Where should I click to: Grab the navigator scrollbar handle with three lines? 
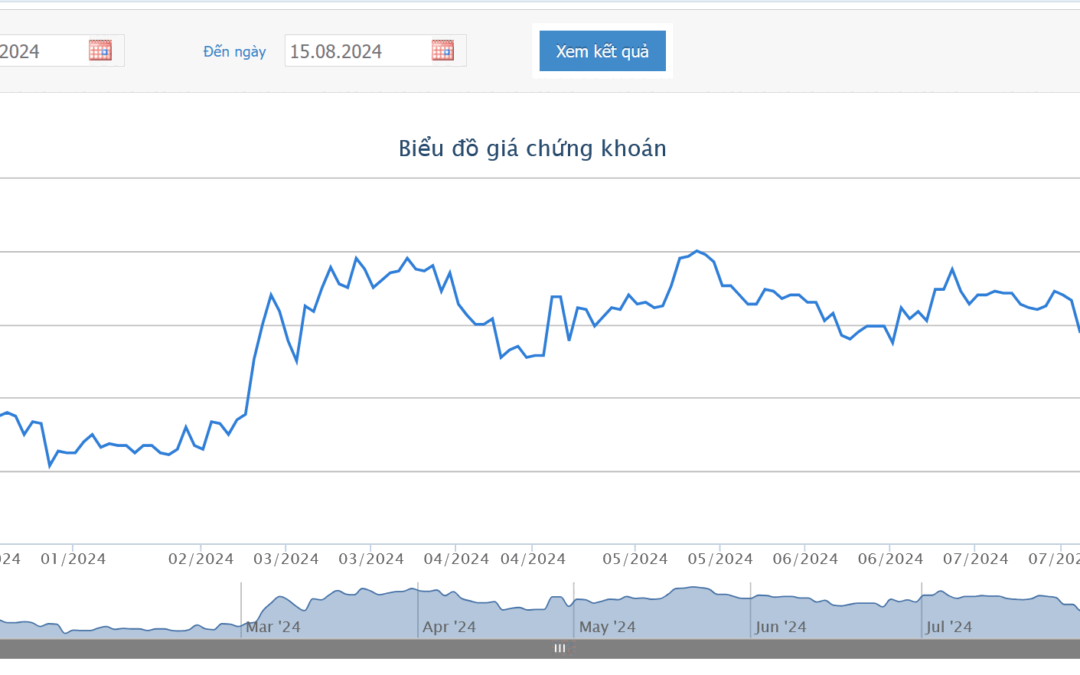pyautogui.click(x=560, y=648)
